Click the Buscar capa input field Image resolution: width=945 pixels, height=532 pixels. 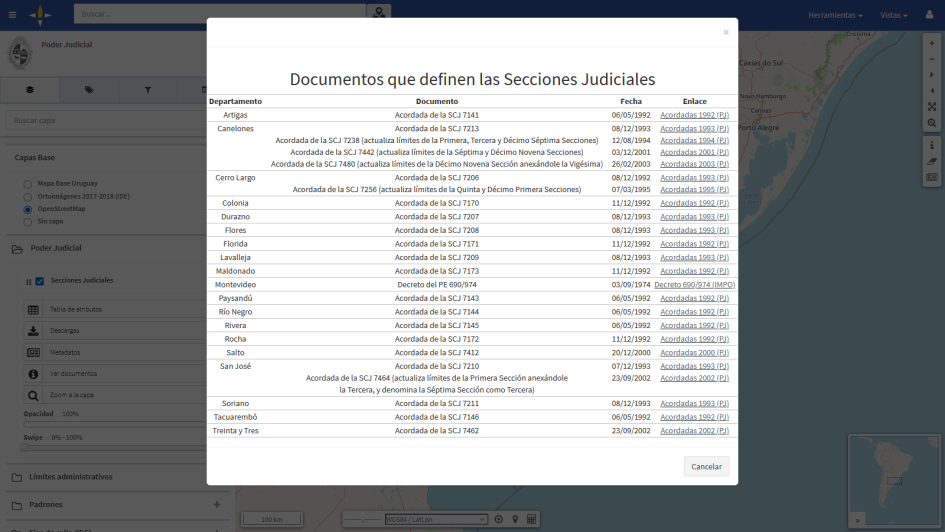point(107,120)
